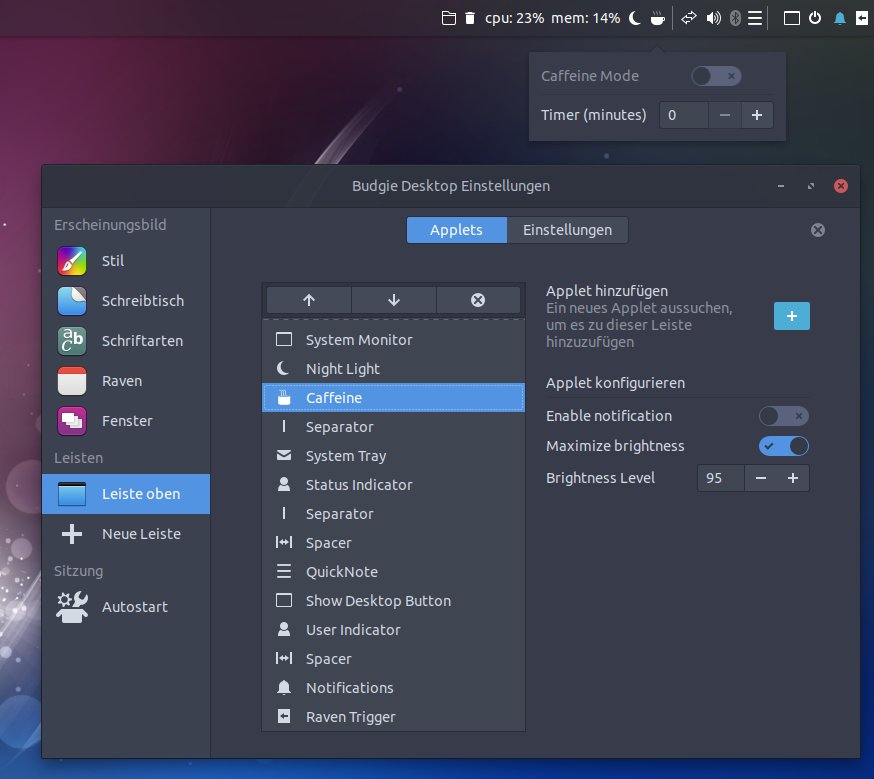Enable the notification toggle switch
Viewport: 874px width, 779px height.
tap(783, 416)
